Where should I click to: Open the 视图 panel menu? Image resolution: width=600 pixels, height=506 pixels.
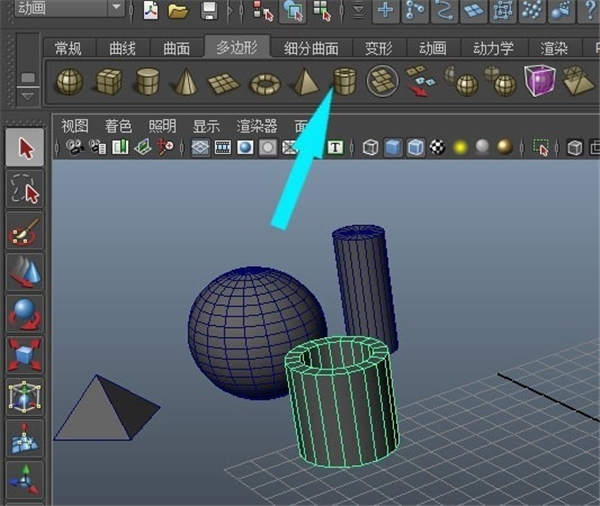[x=75, y=126]
